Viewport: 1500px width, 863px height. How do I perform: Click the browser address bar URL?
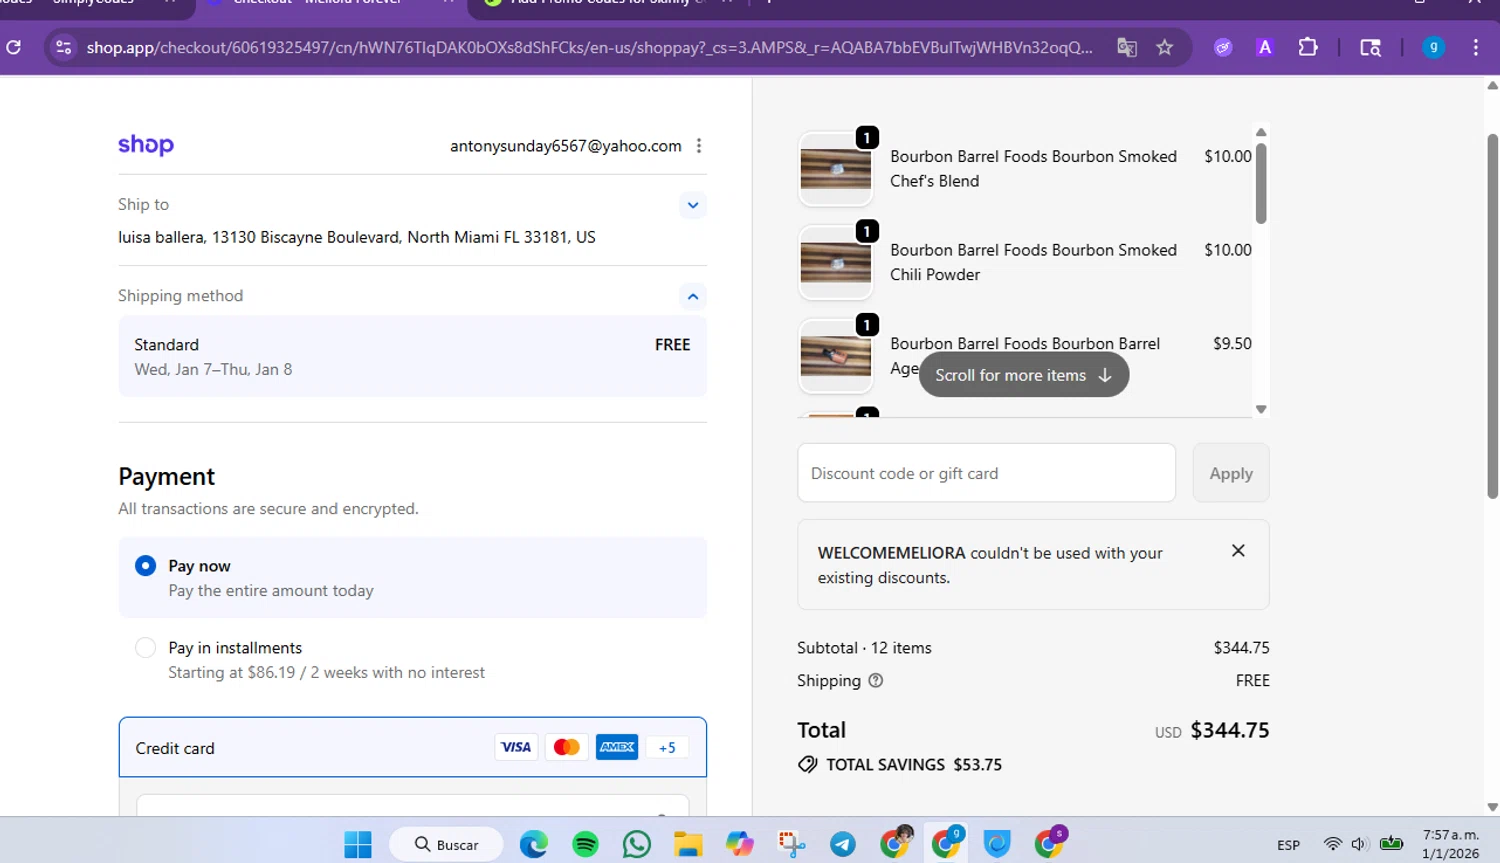point(589,47)
